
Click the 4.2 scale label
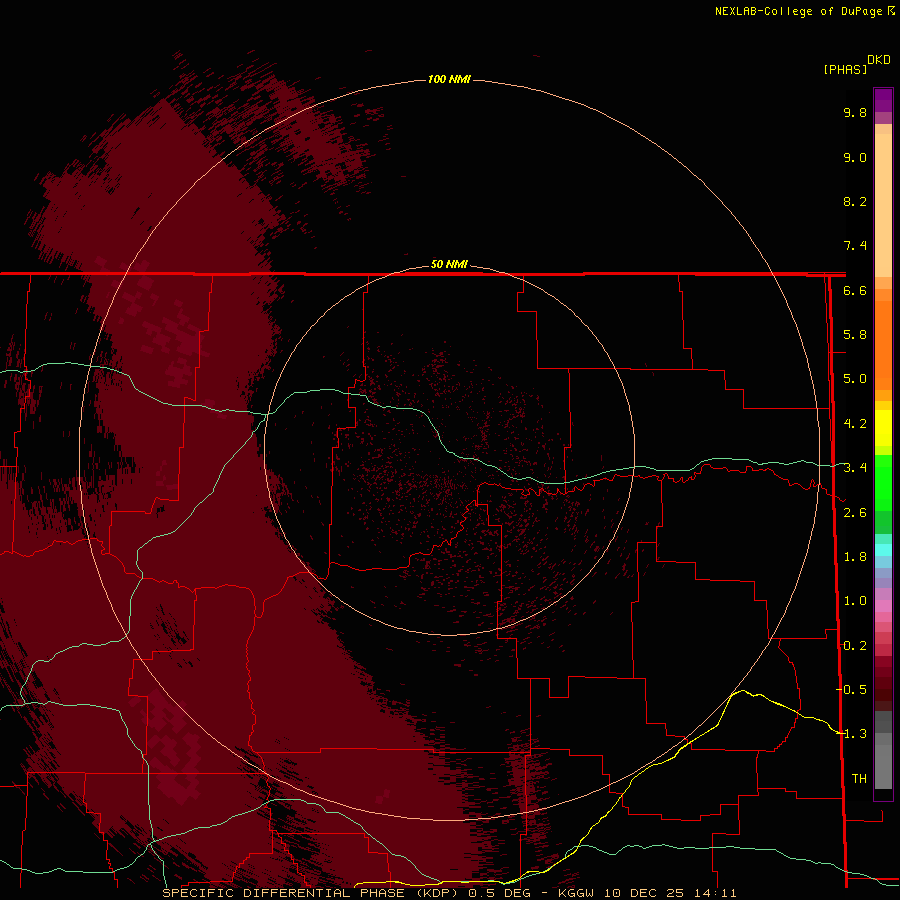click(x=855, y=424)
